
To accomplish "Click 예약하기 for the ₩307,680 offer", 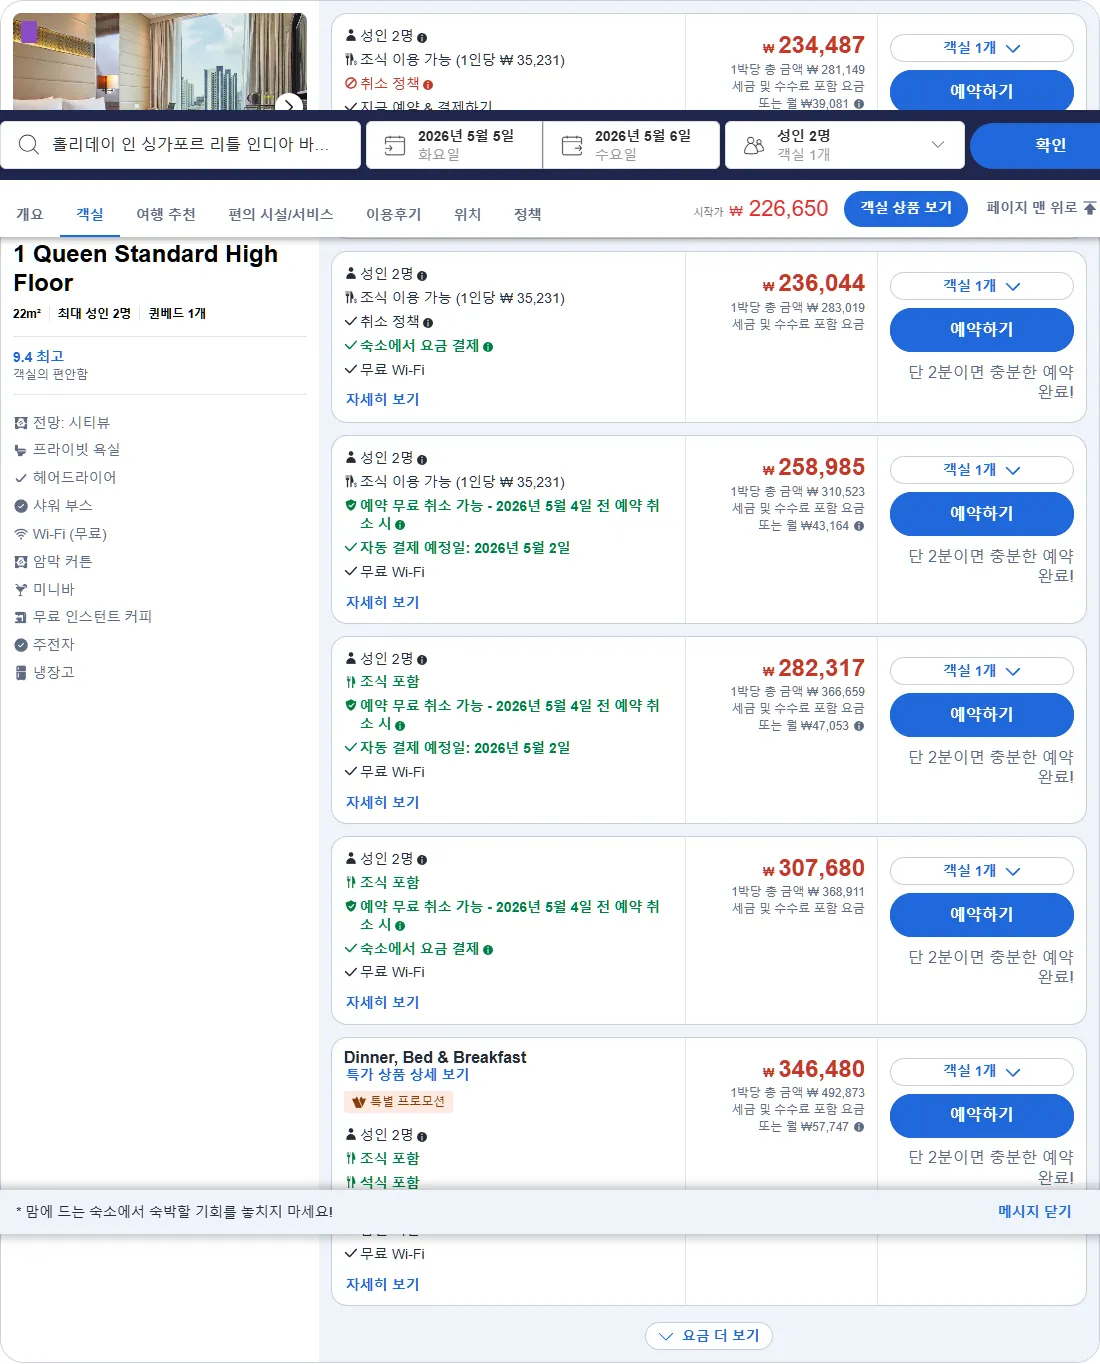I will pyautogui.click(x=982, y=915).
